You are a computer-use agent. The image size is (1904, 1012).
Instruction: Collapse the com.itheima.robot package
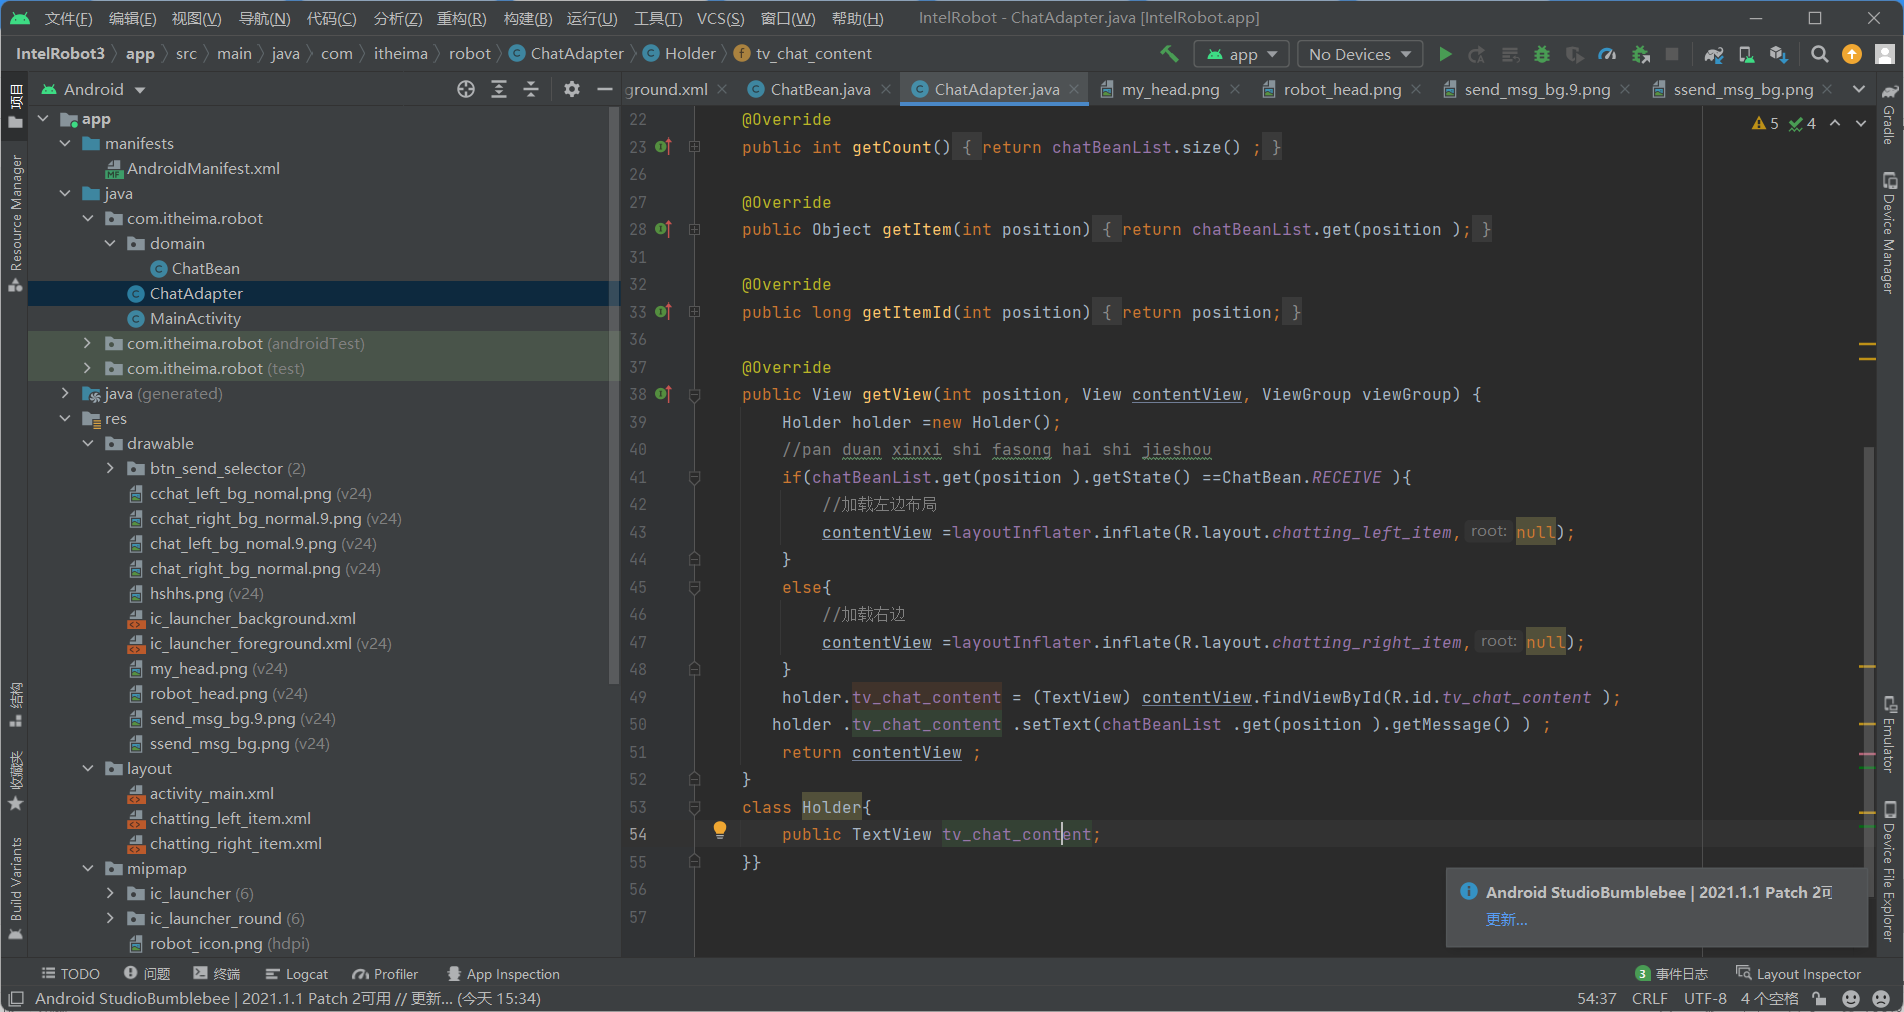tap(88, 218)
